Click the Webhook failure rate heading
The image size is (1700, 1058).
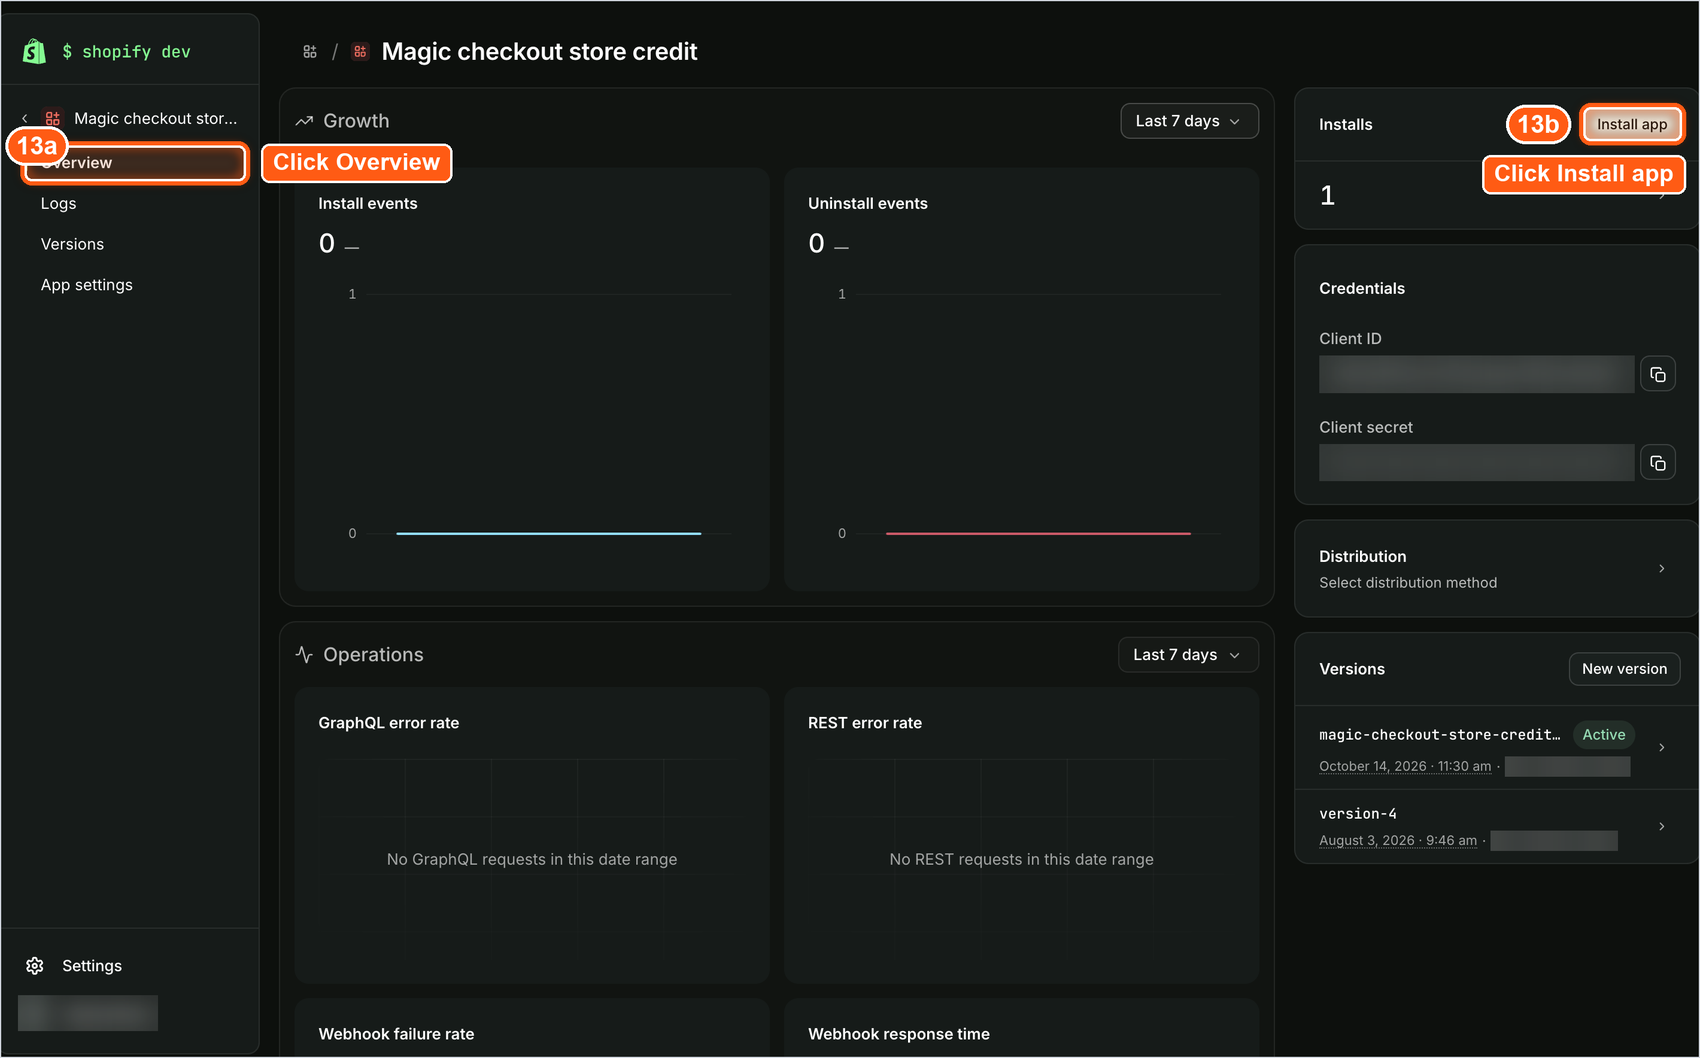(396, 1034)
